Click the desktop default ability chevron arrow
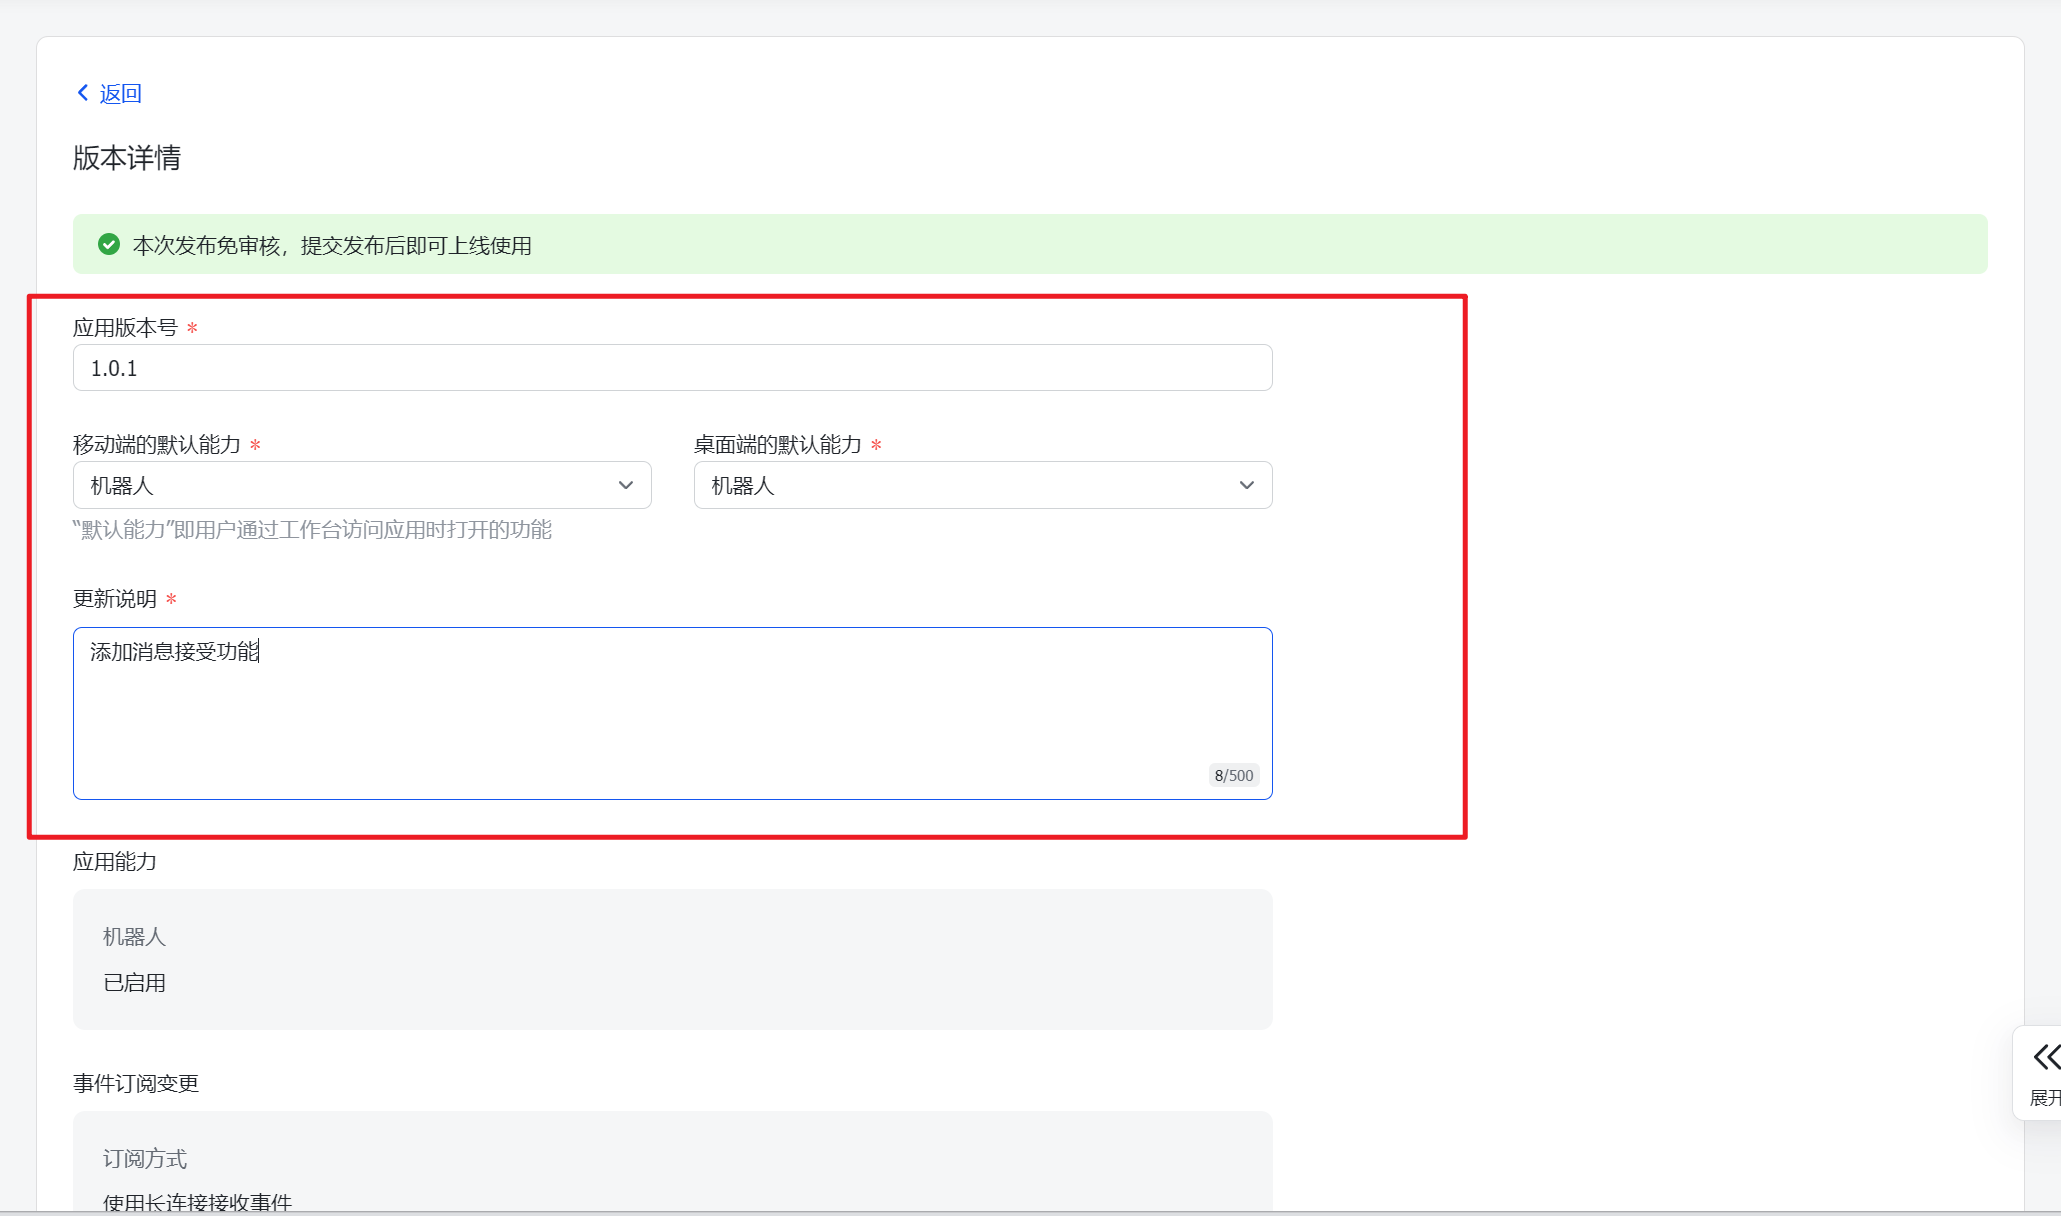Image resolution: width=2061 pixels, height=1216 pixels. point(1246,486)
